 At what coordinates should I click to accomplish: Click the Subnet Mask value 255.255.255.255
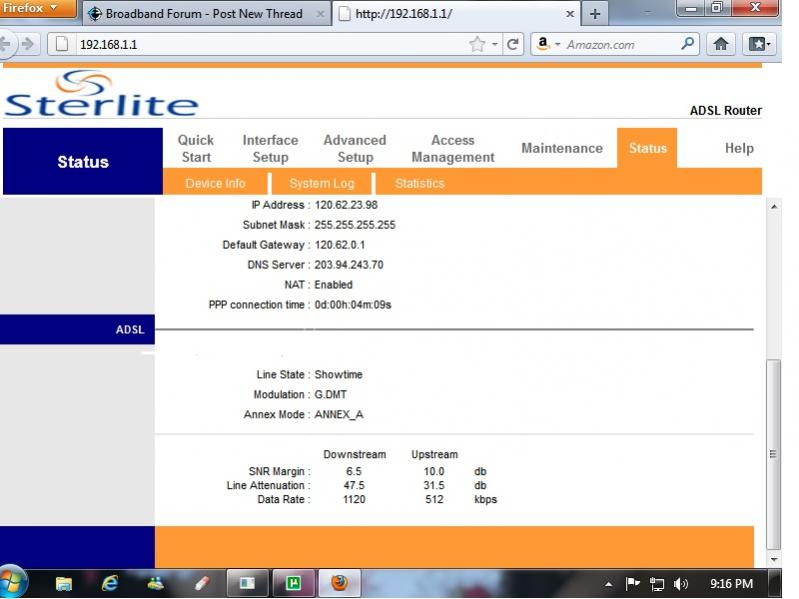coord(355,225)
